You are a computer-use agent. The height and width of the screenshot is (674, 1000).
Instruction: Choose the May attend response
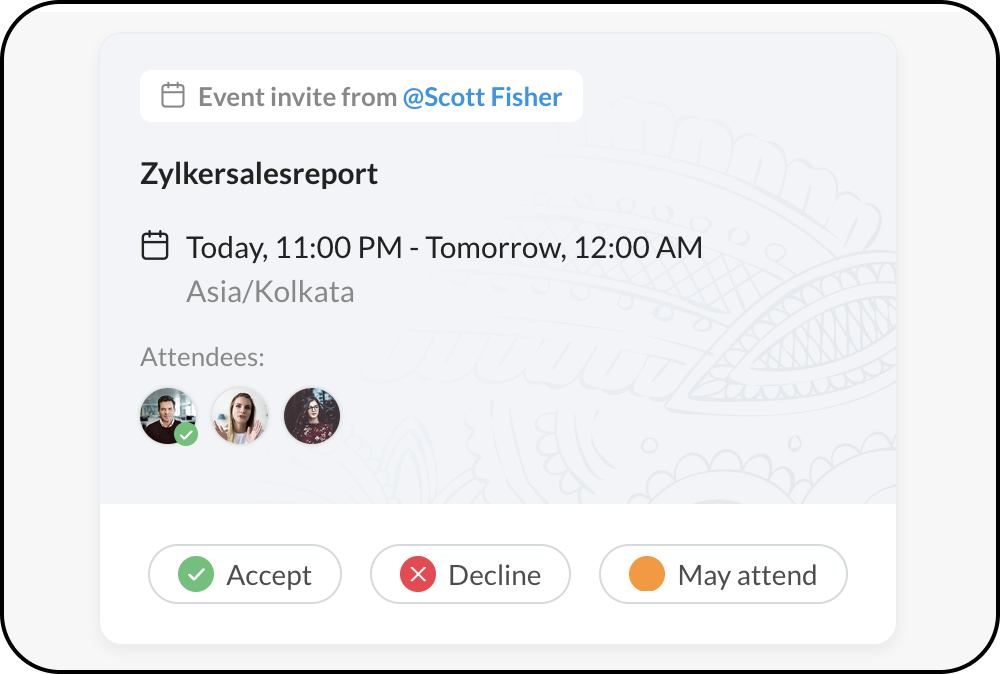(723, 574)
